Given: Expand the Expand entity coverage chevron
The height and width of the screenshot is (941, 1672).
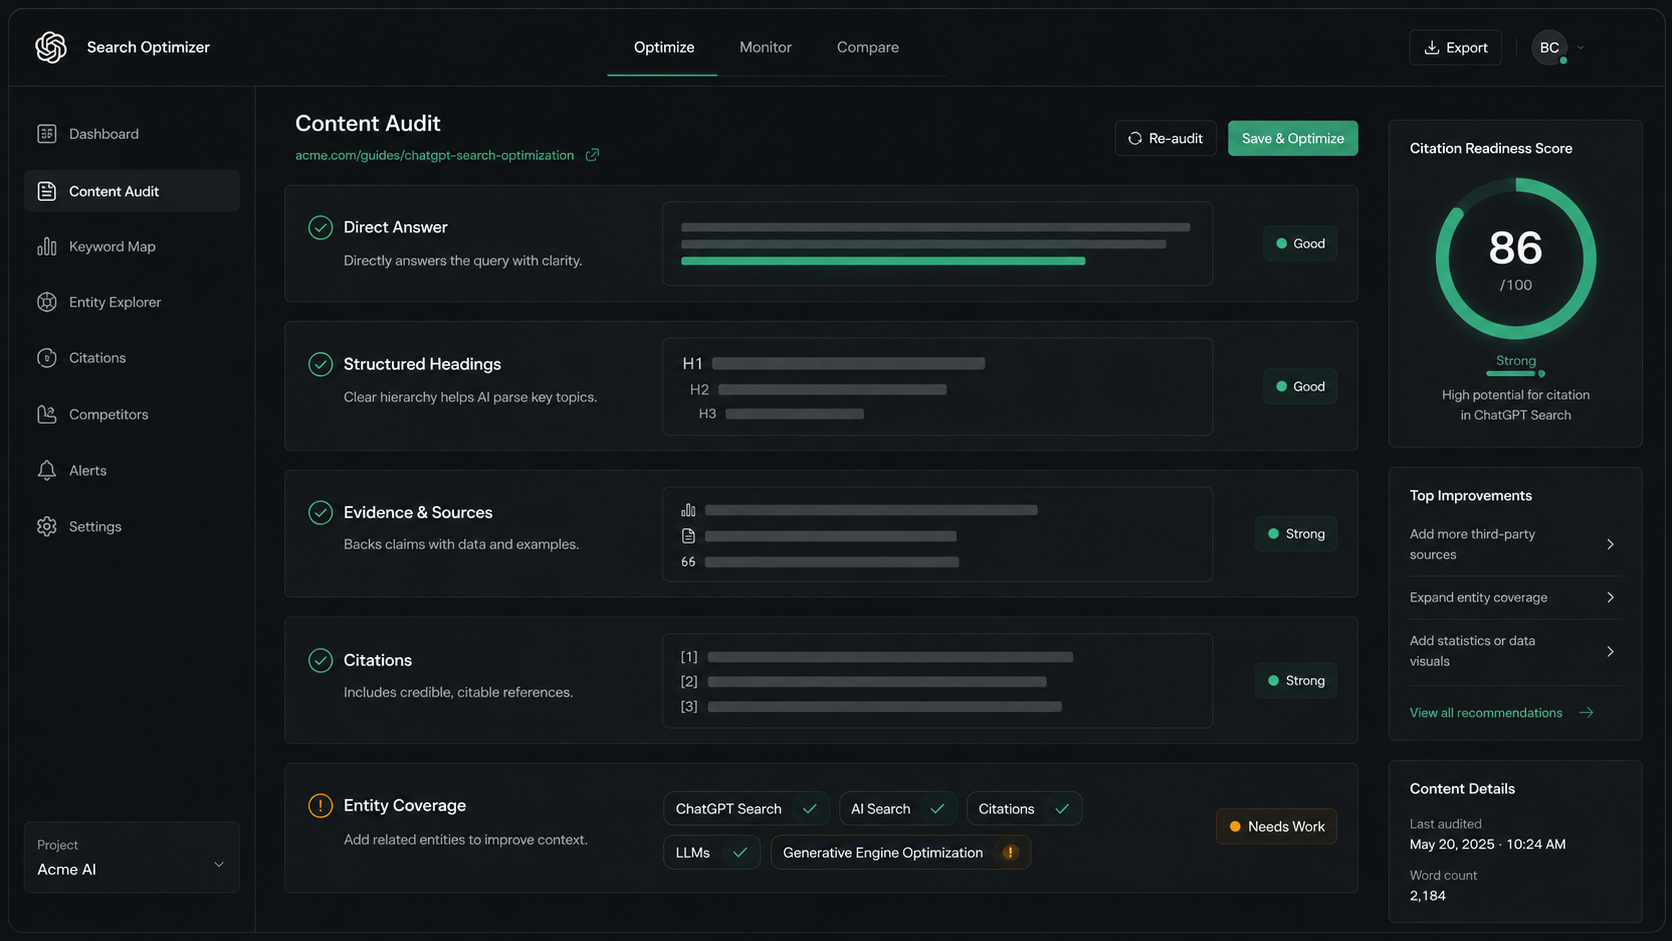Looking at the screenshot, I should tap(1610, 598).
